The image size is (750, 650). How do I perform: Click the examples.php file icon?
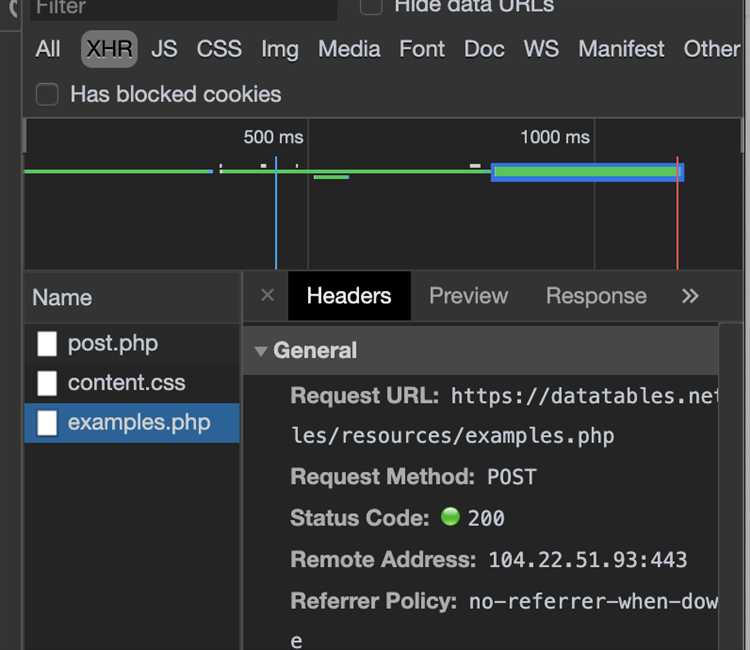(47, 423)
